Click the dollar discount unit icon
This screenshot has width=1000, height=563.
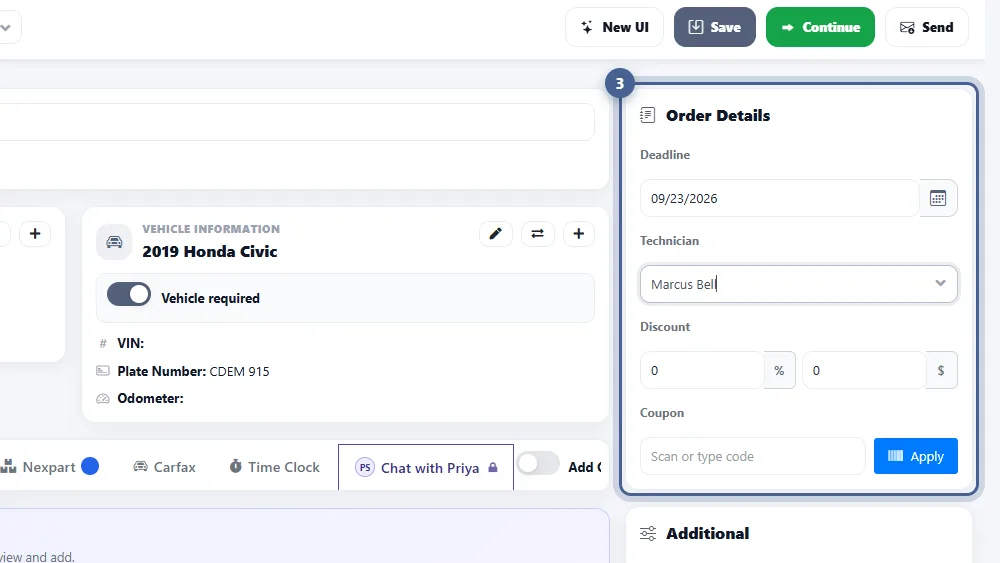[941, 370]
